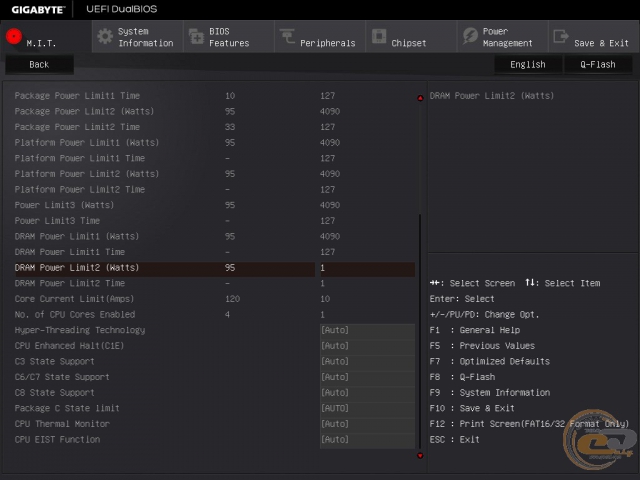This screenshot has height=480, width=640.
Task: Click the DRAM Power Limit2 Time value 1
Action: (322, 283)
